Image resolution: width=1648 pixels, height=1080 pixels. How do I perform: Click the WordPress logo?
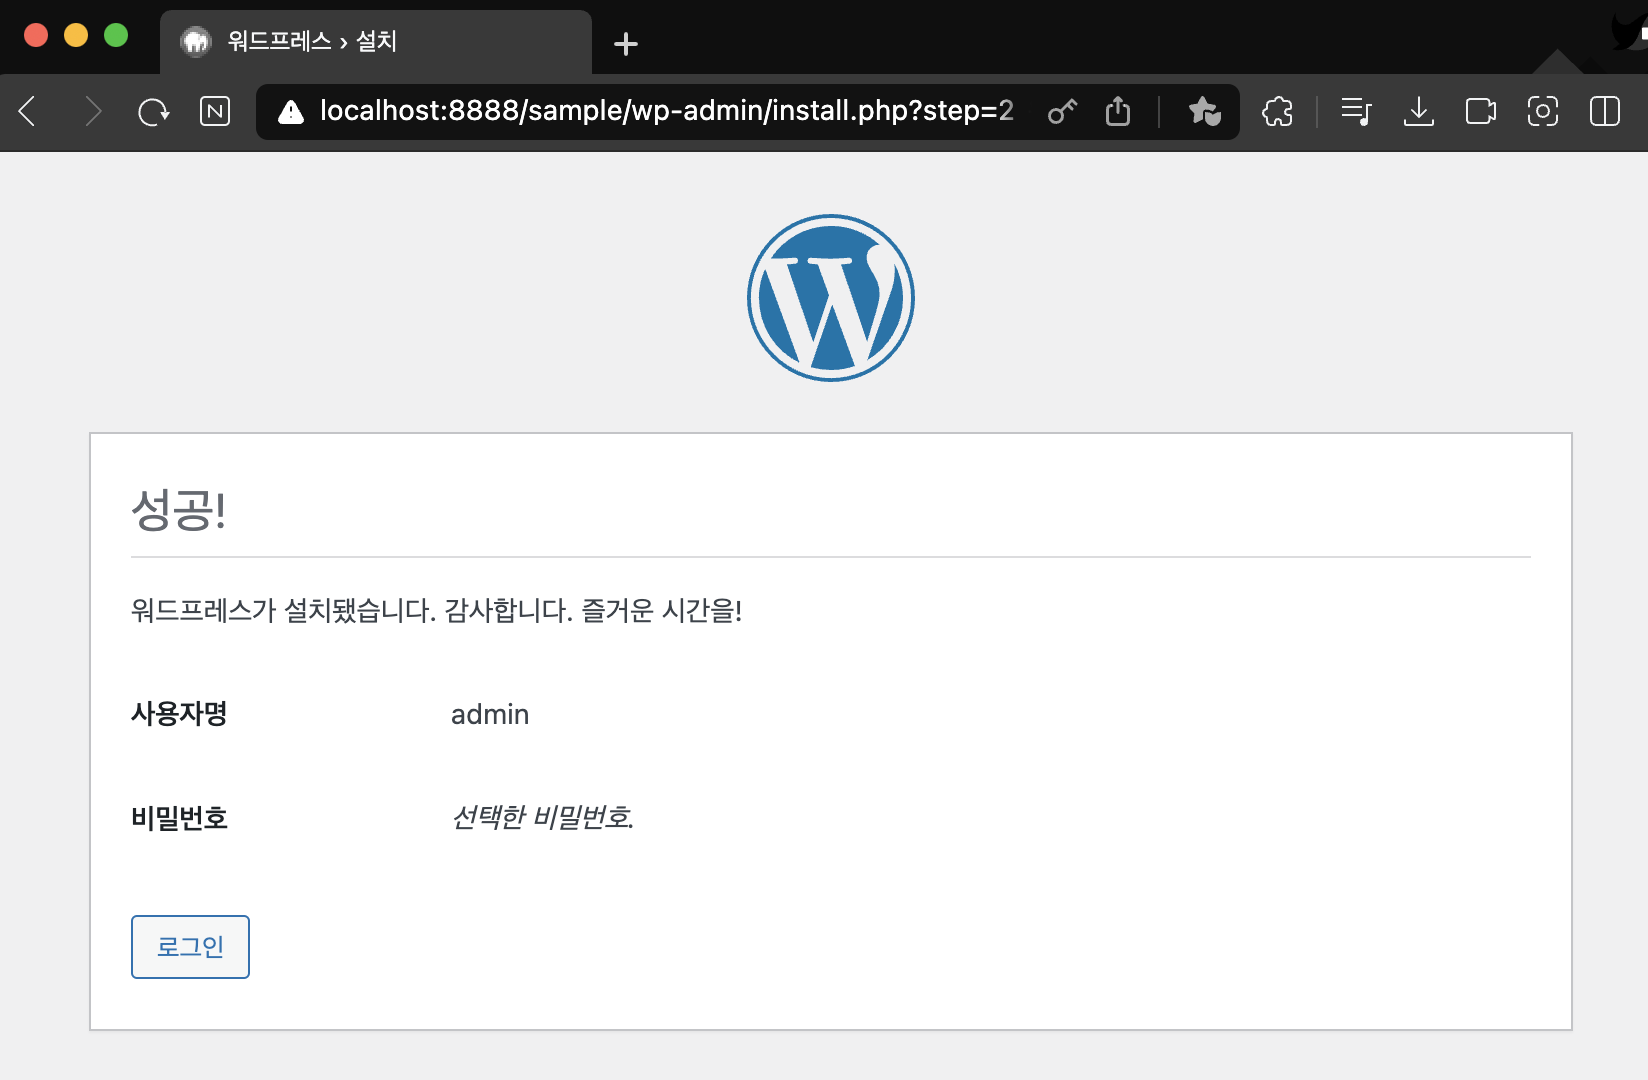(x=831, y=298)
